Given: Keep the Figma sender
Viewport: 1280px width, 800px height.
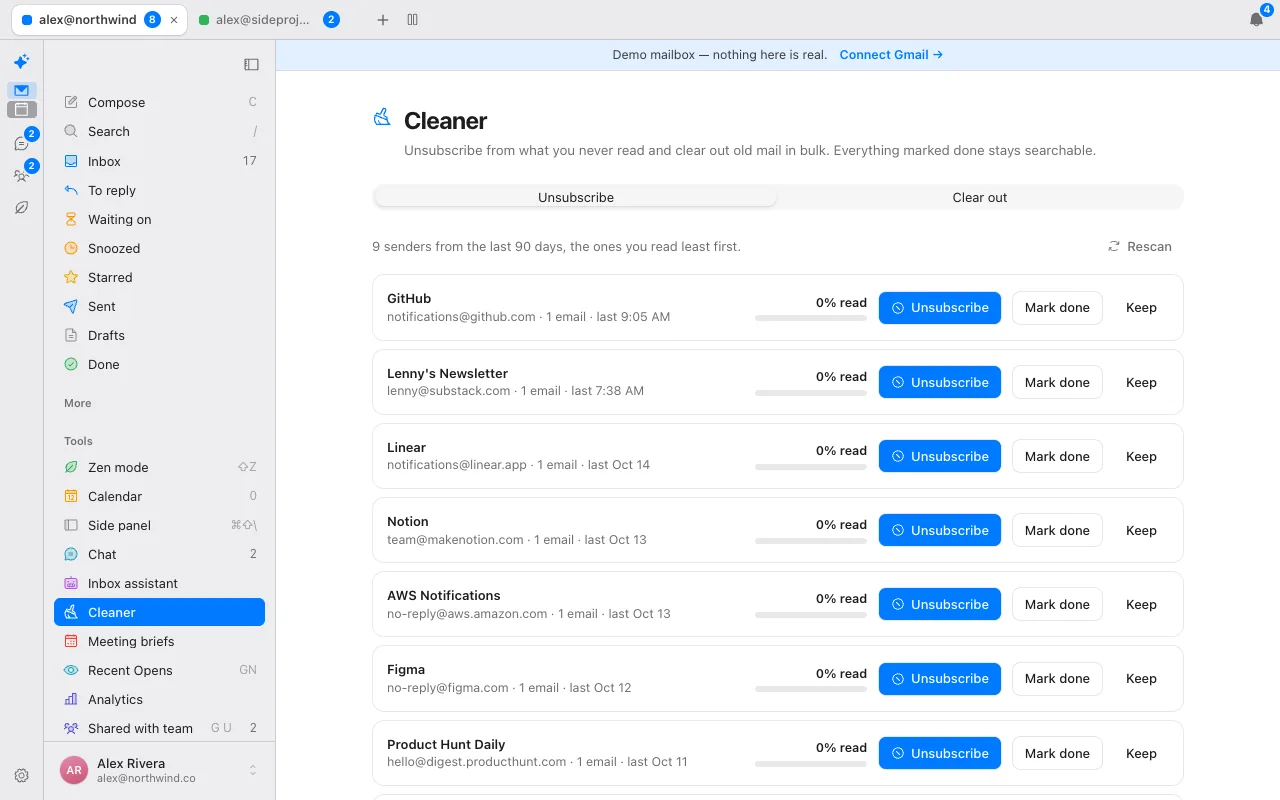Looking at the screenshot, I should click(x=1141, y=678).
